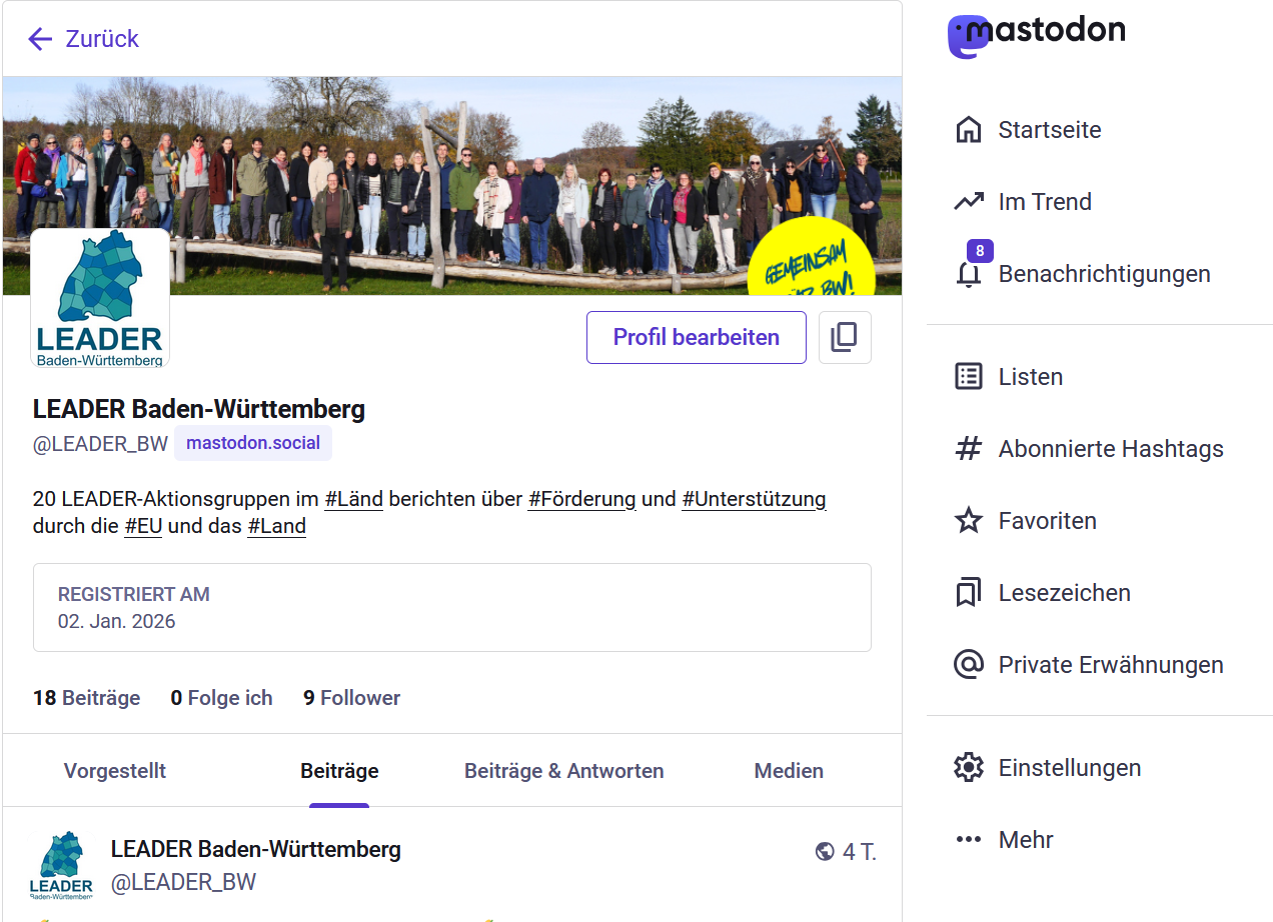Viewport: 1273px width, 922px height.
Task: Open Einstellungen gear icon
Action: 968,768
